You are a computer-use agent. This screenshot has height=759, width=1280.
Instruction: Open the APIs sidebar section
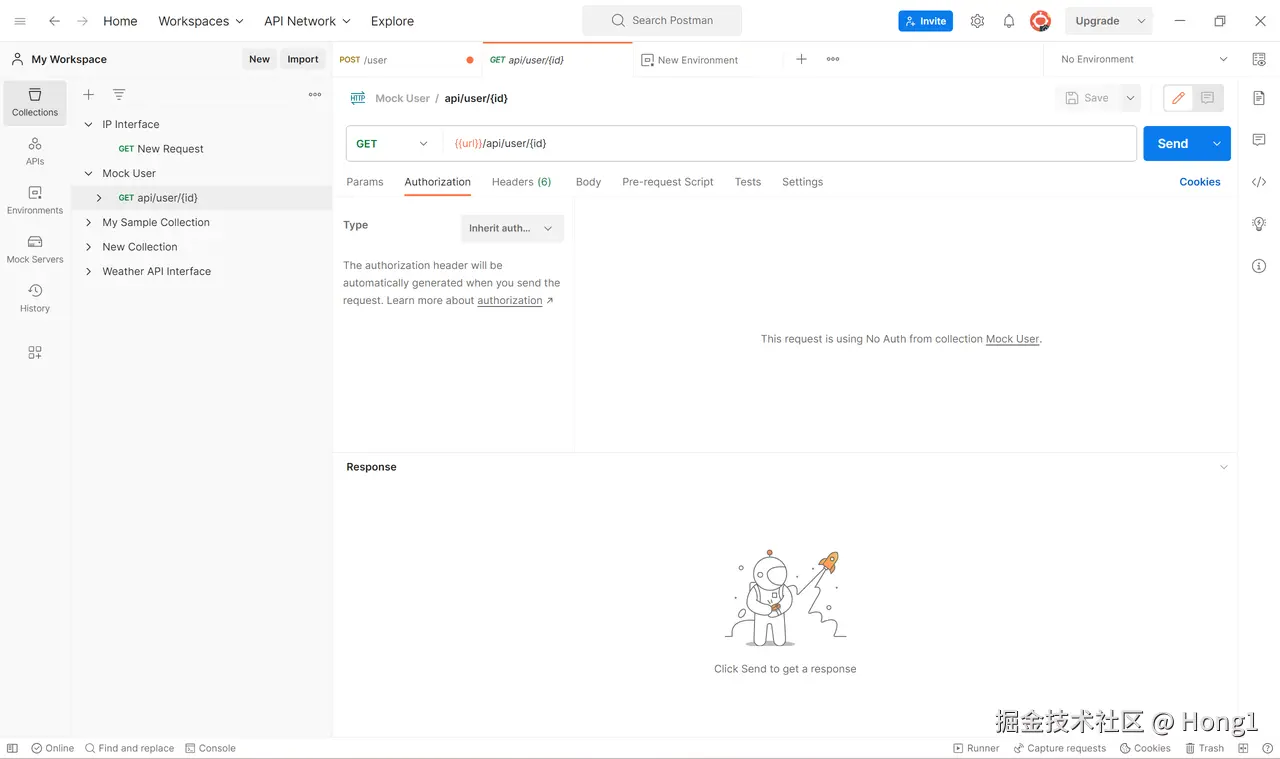click(35, 151)
